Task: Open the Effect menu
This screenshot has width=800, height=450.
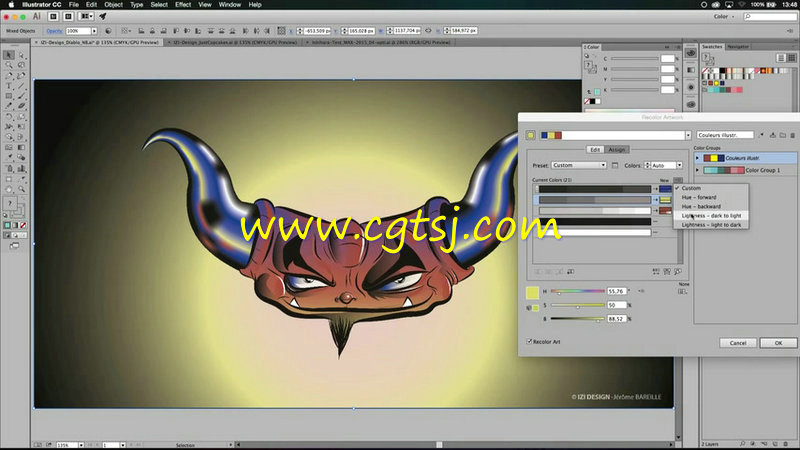Action: pos(183,5)
